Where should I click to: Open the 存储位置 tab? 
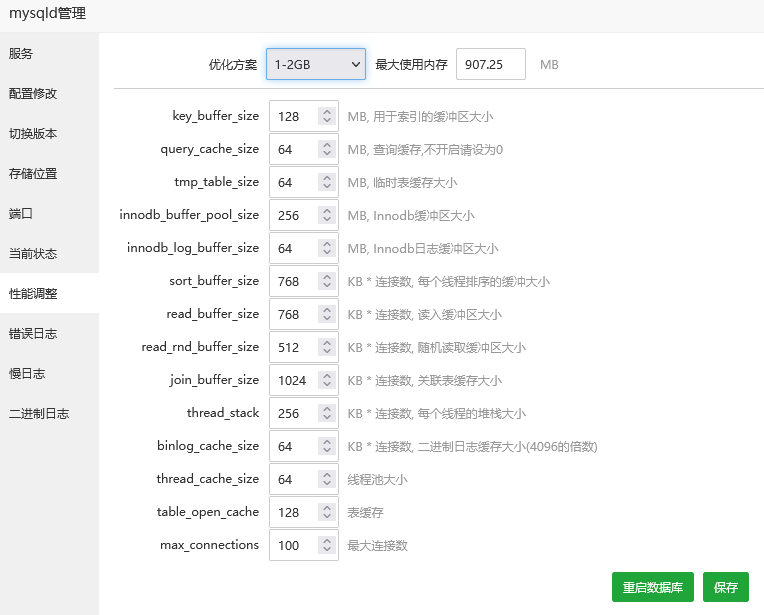point(49,173)
